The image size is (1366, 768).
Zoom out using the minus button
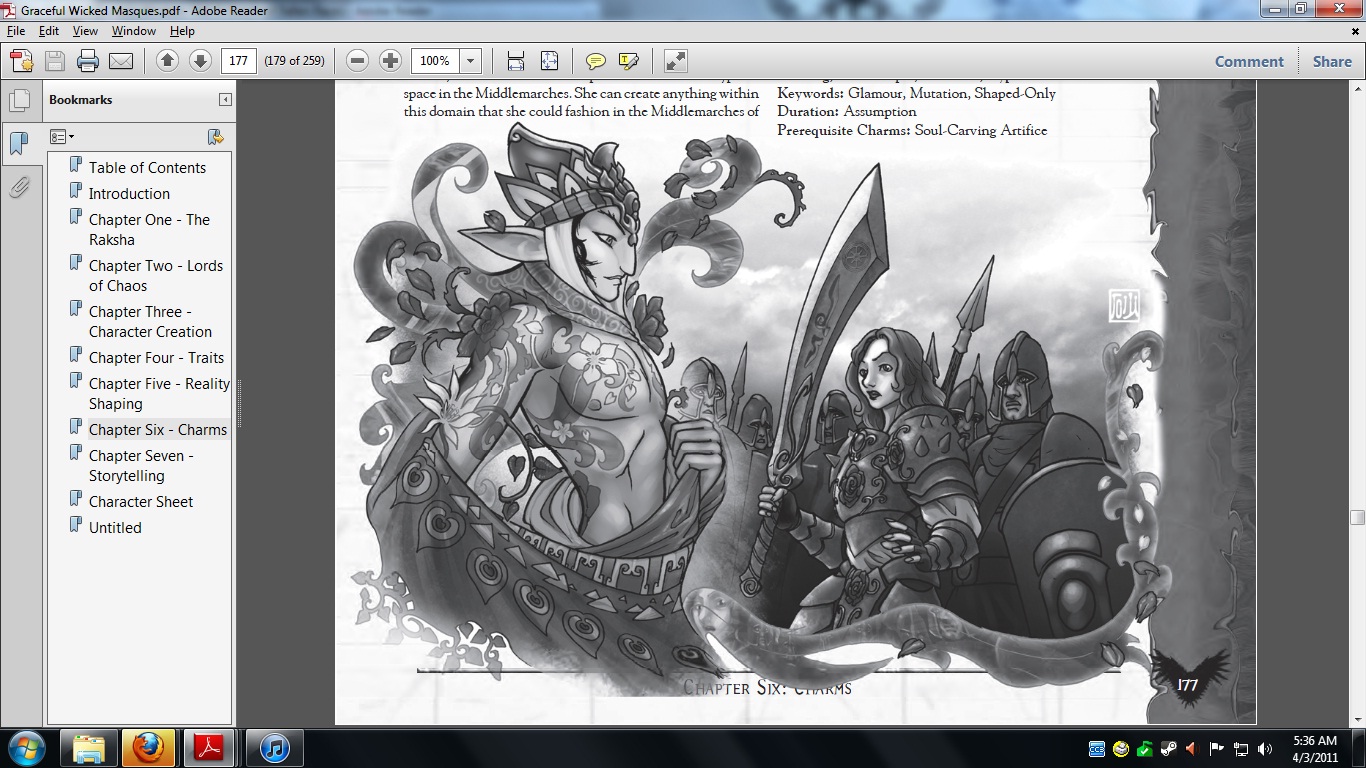coord(357,61)
